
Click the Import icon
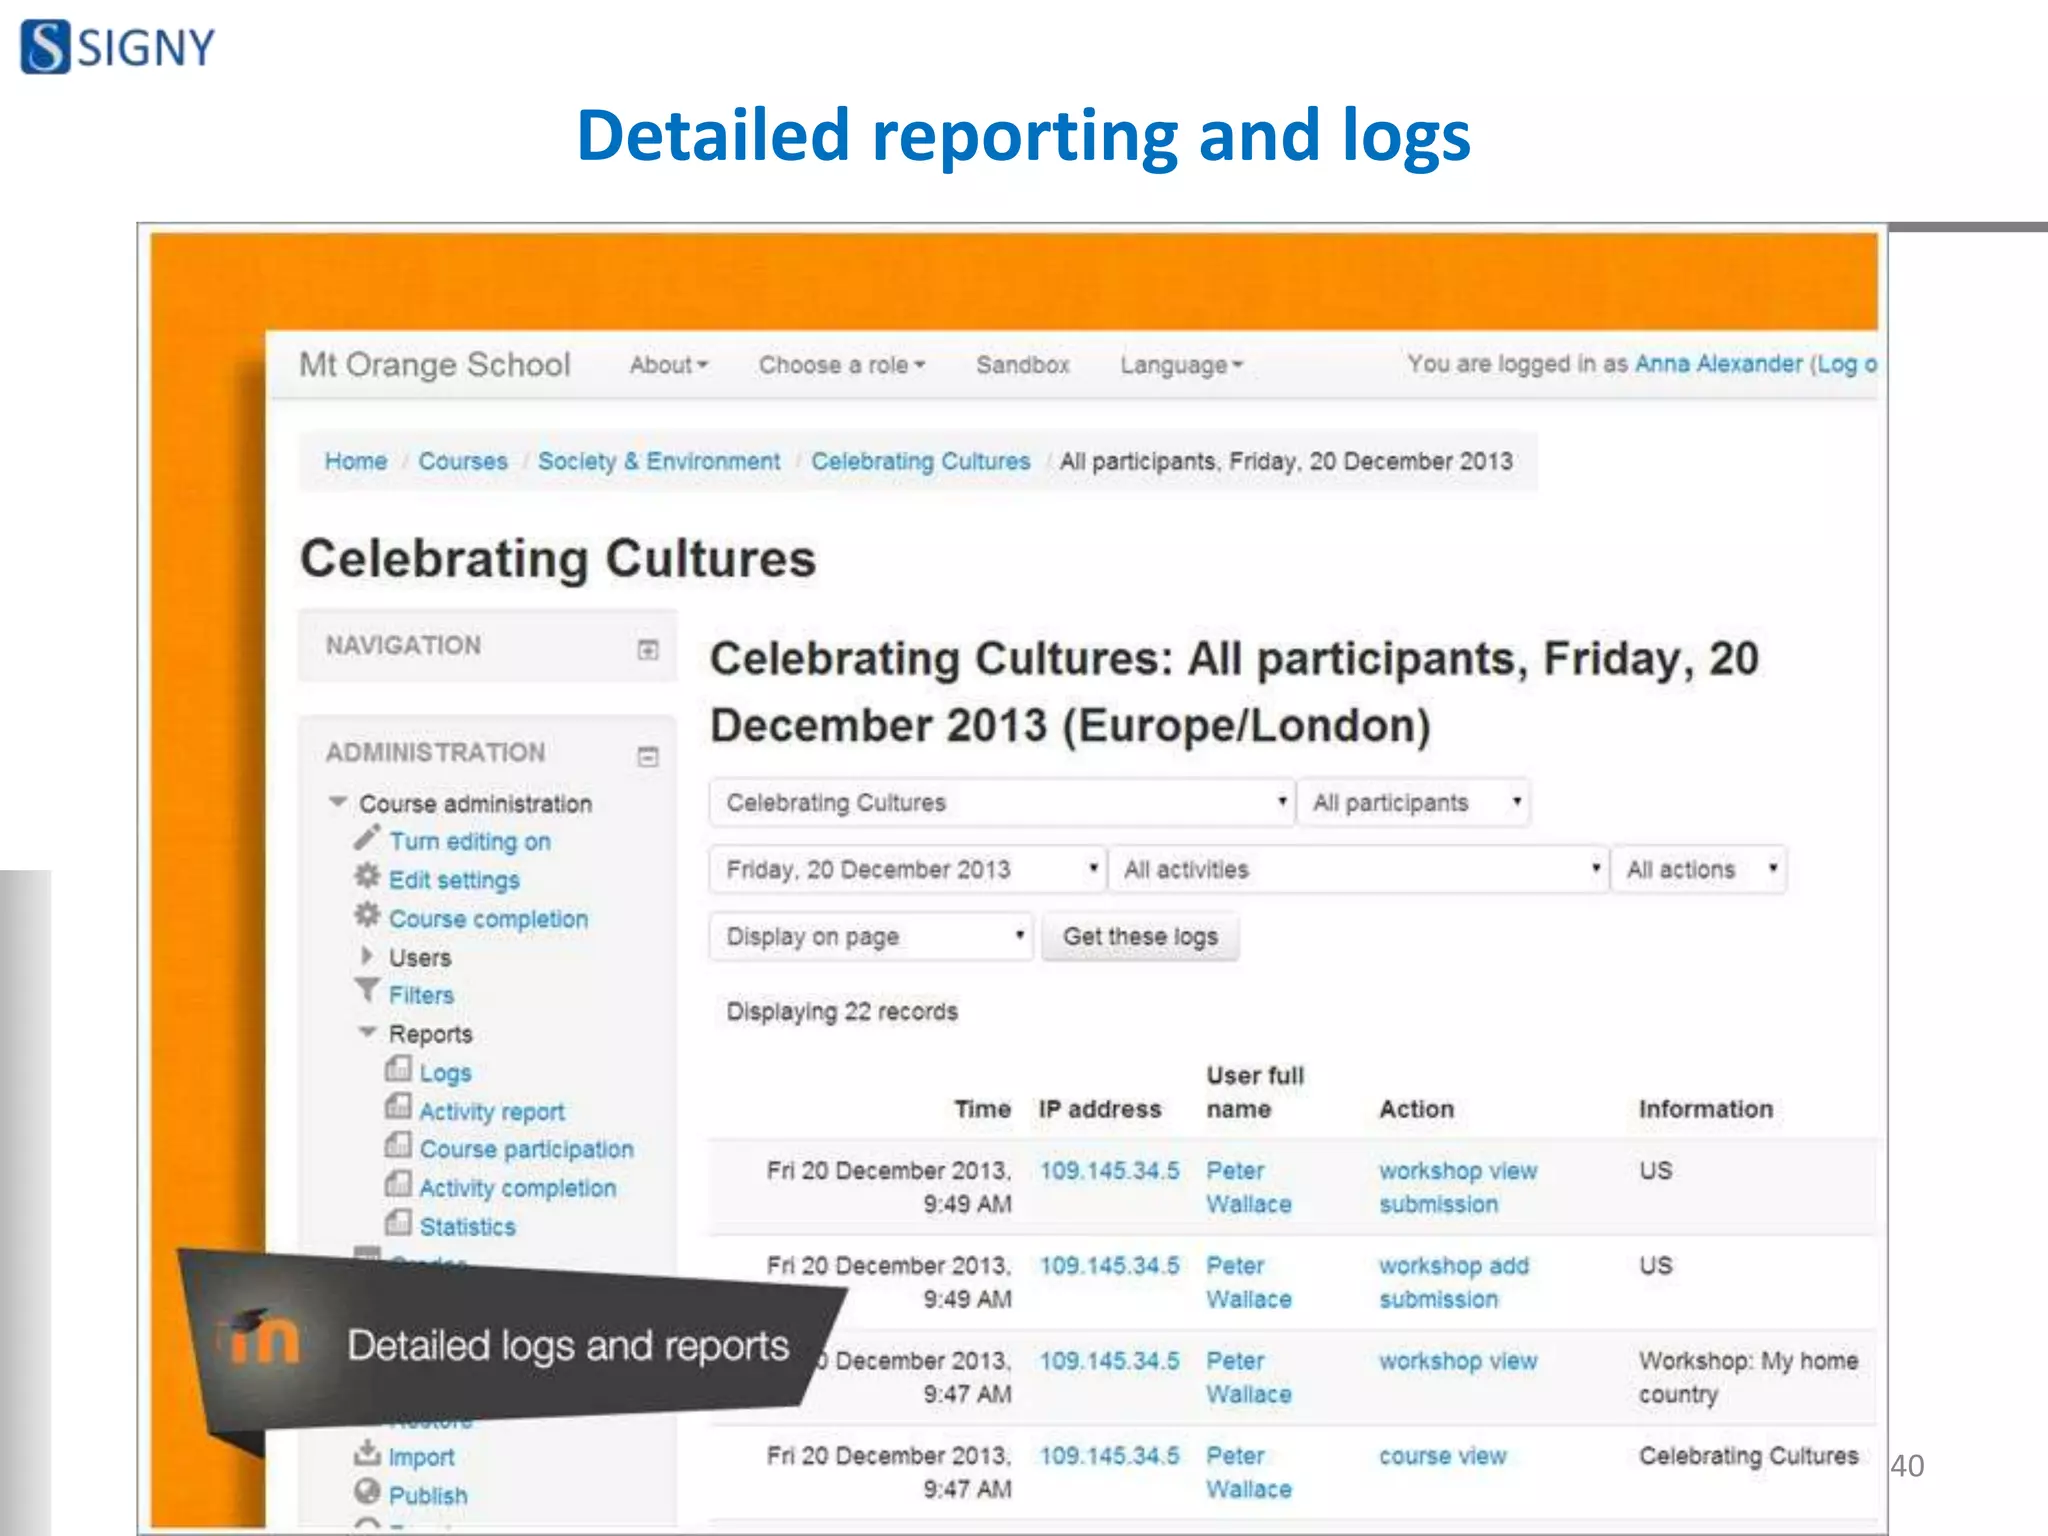[367, 1453]
